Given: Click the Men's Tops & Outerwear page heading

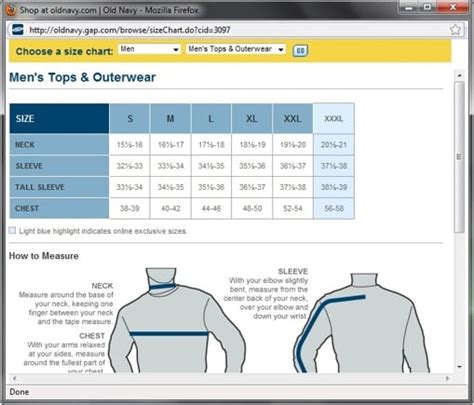Looking at the screenshot, I should pos(82,77).
